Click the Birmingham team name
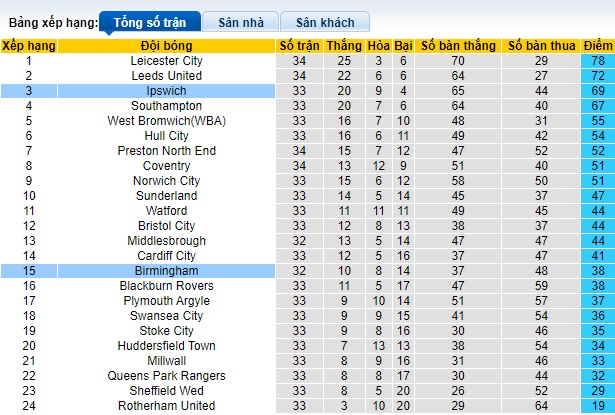 click(166, 271)
